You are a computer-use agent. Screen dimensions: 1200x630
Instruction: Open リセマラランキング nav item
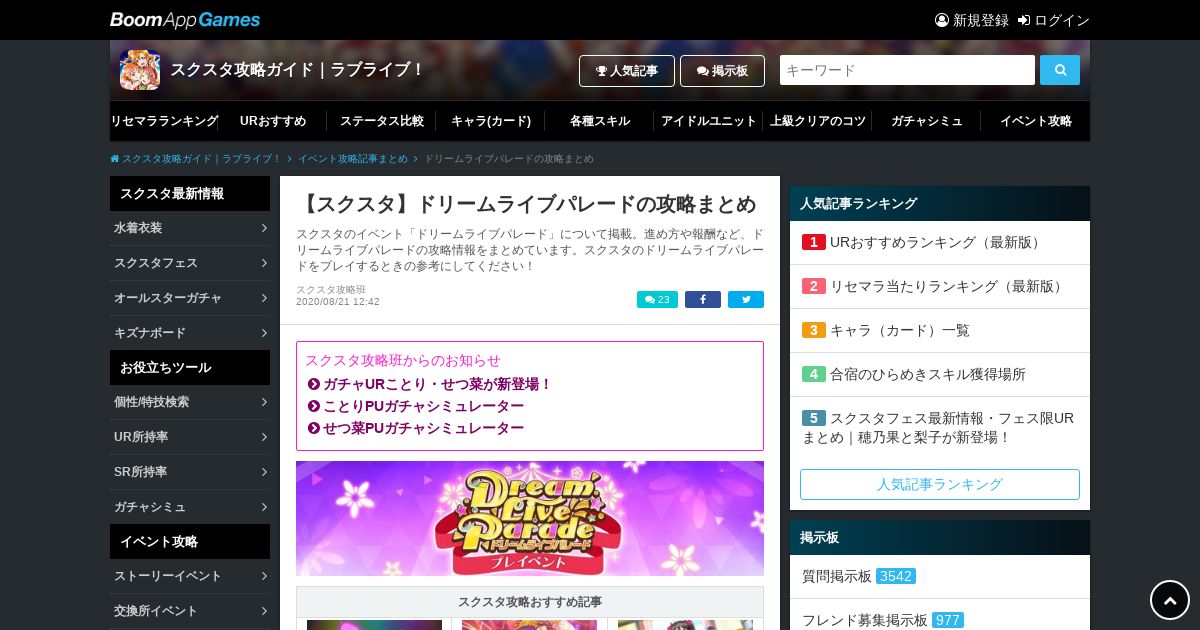(164, 121)
